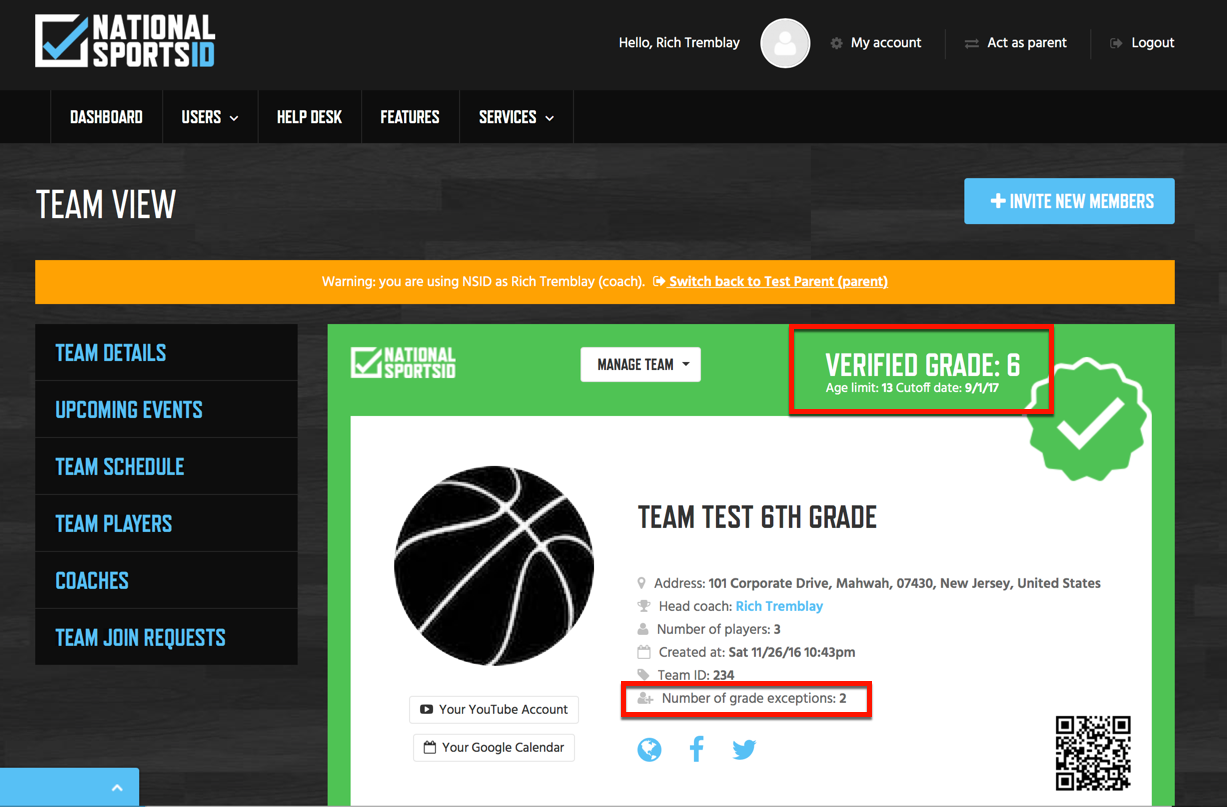Screen dimensions: 1227x807
Task: Click the Hello, Rich Tremblay greeting
Action: 679,43
